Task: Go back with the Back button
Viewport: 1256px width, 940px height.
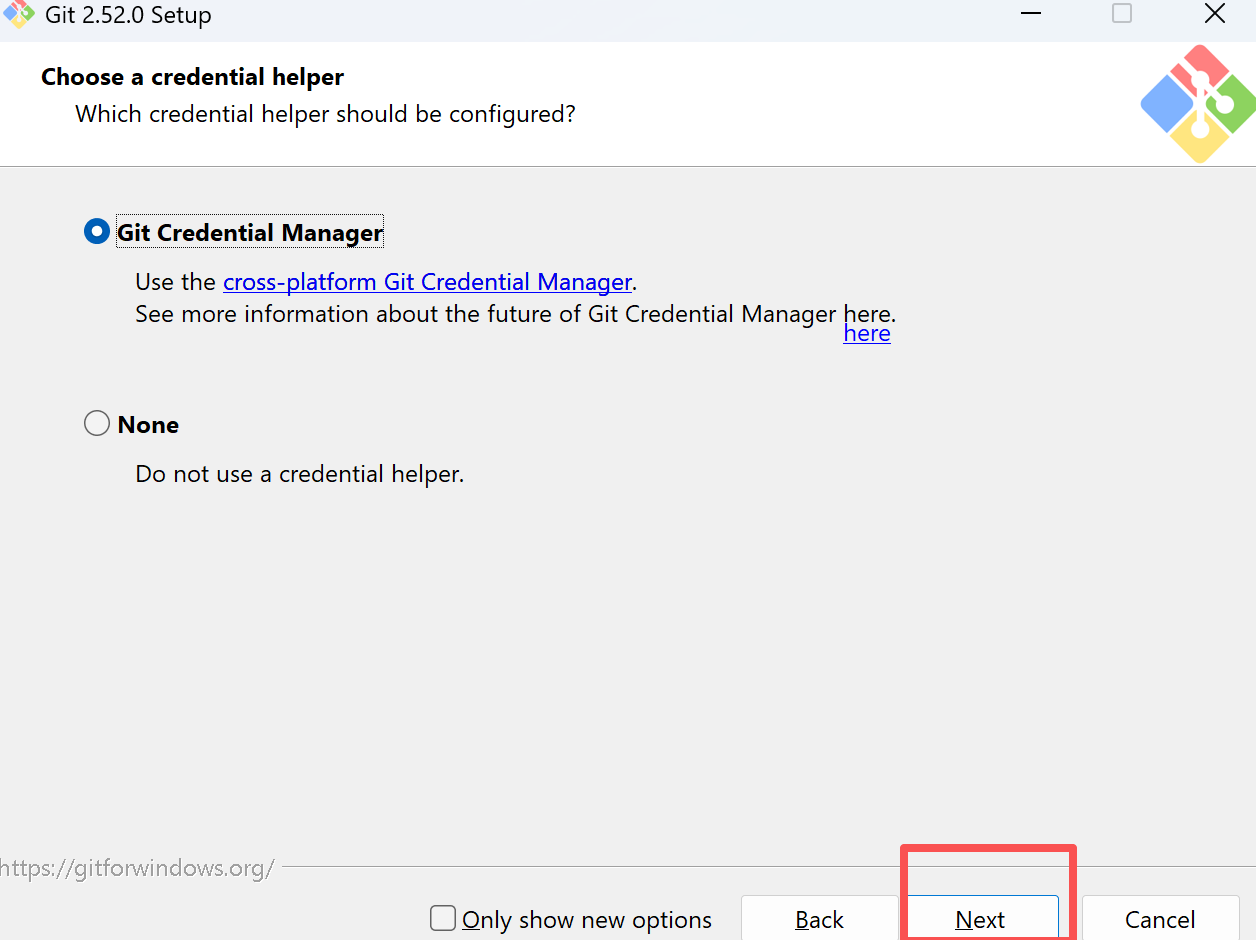Action: [x=819, y=919]
